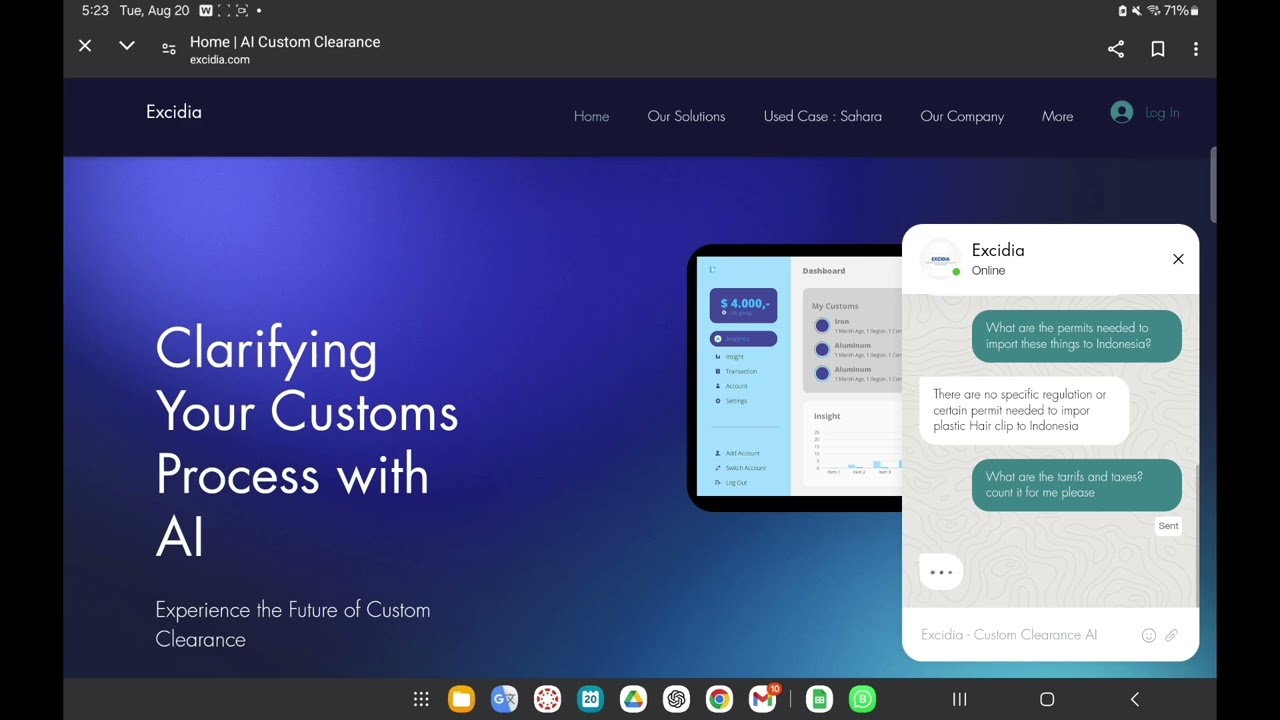
Task: Close the browser custom tab with X
Action: tap(85, 46)
